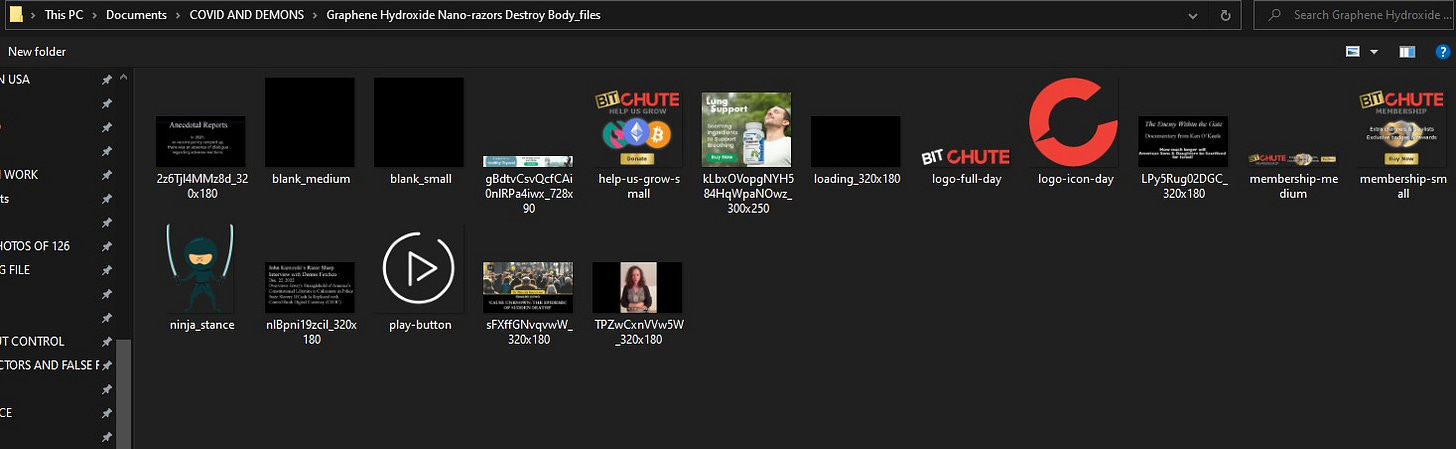The width and height of the screenshot is (1456, 449).
Task: Toggle the preview pane icon
Action: tap(1407, 51)
